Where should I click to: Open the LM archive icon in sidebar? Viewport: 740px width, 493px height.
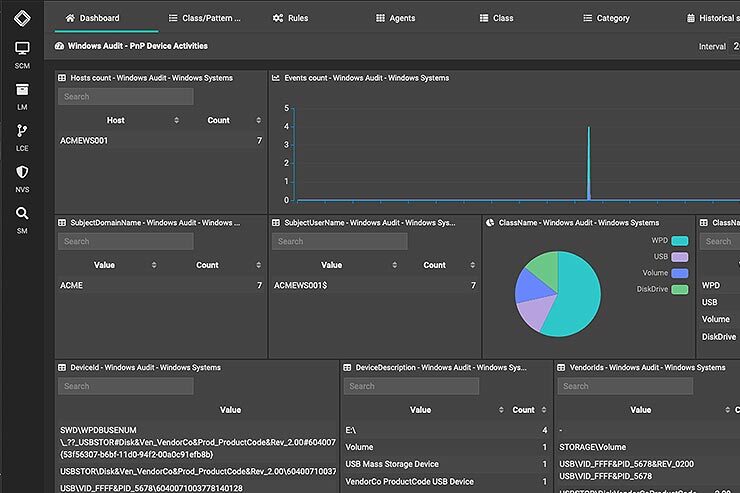22,90
